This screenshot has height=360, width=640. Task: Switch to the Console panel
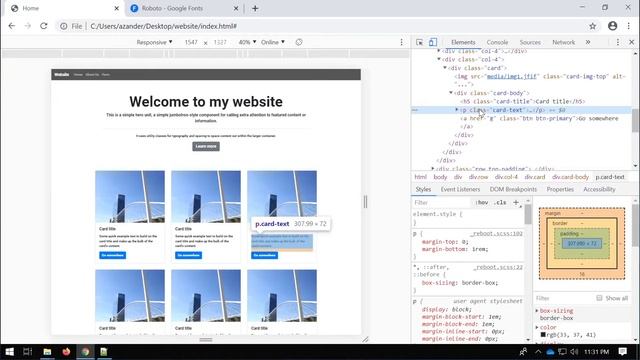point(497,42)
